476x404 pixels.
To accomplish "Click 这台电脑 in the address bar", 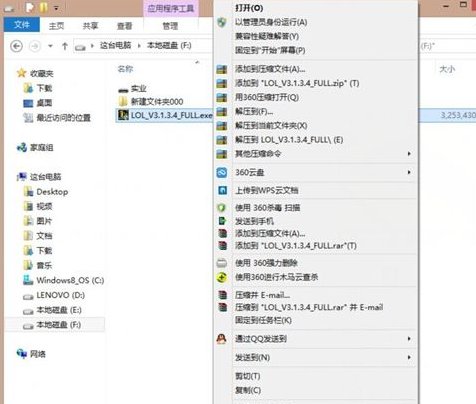I will (x=115, y=45).
